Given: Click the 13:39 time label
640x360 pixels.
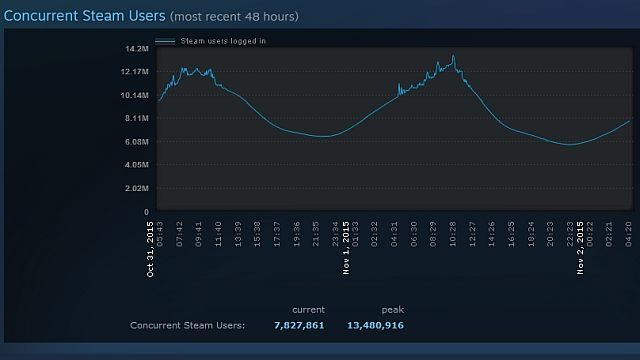Looking at the screenshot, I should tap(238, 234).
